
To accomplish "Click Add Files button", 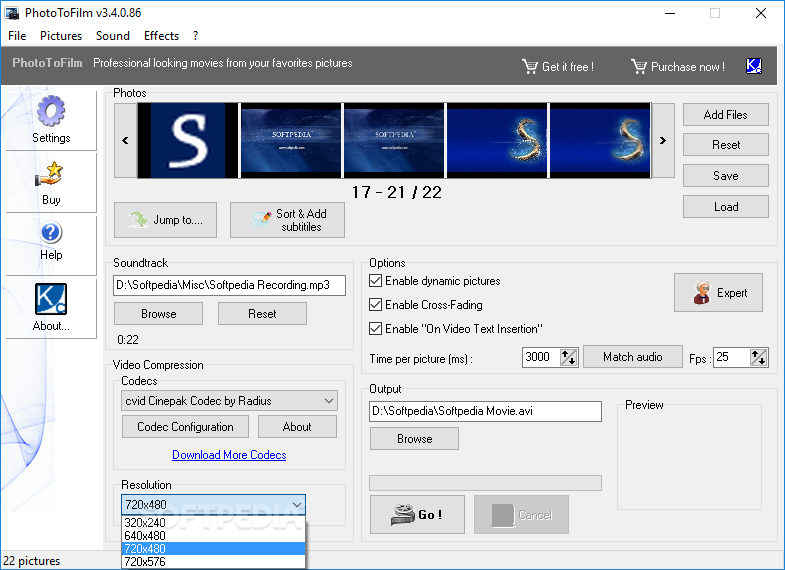I will tap(725, 115).
